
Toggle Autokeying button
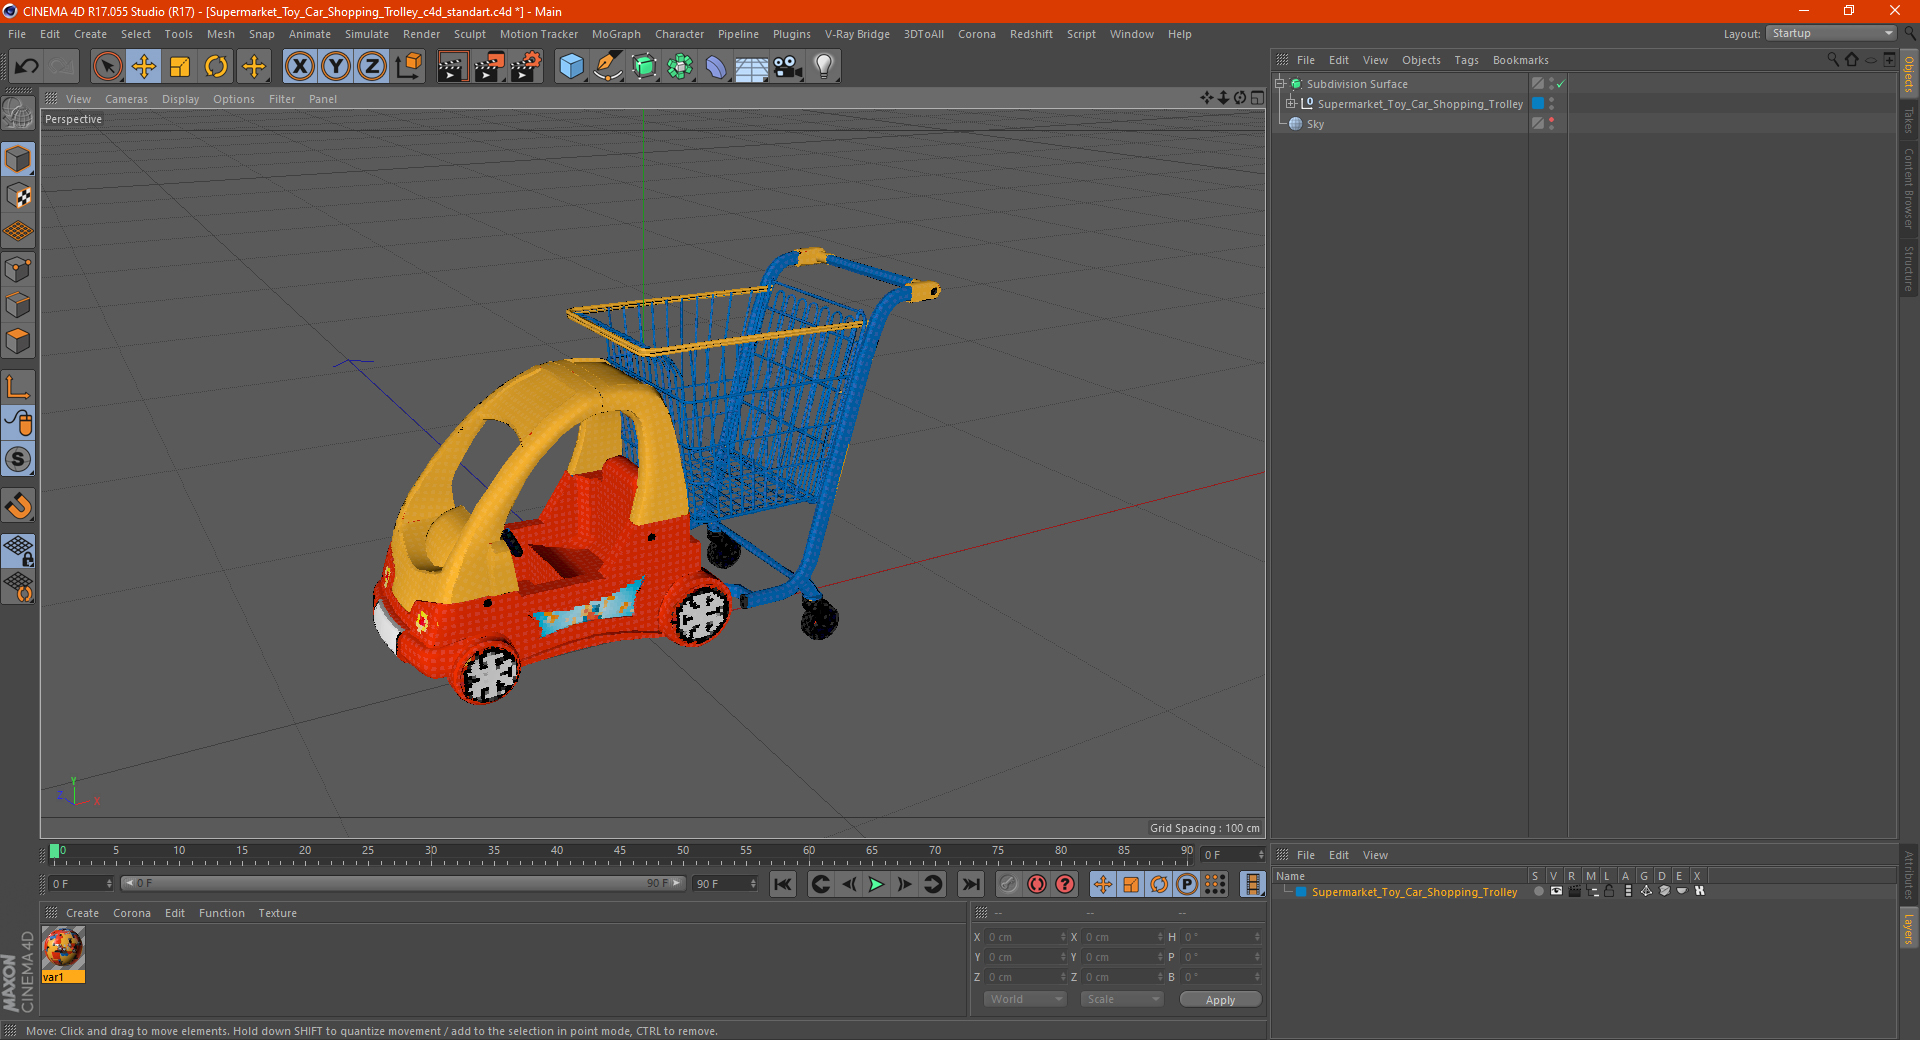pos(1037,884)
